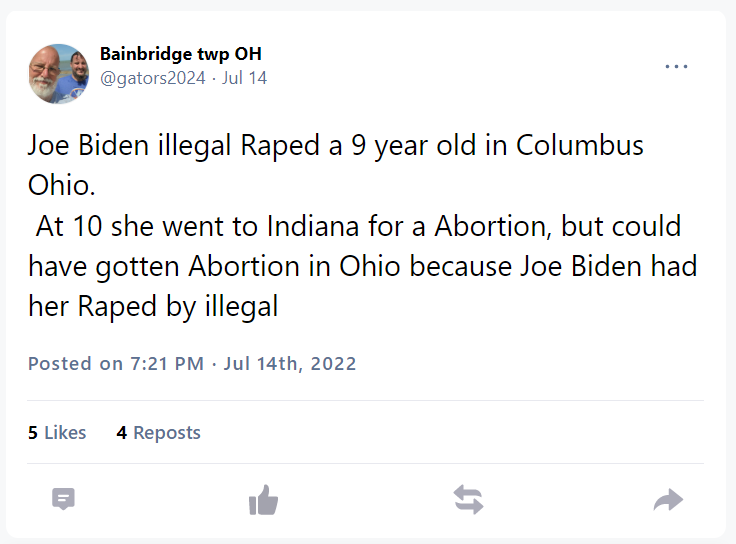Click the word "Posted" in footer timestamp
Image resolution: width=736 pixels, height=544 pixels.
pos(60,363)
